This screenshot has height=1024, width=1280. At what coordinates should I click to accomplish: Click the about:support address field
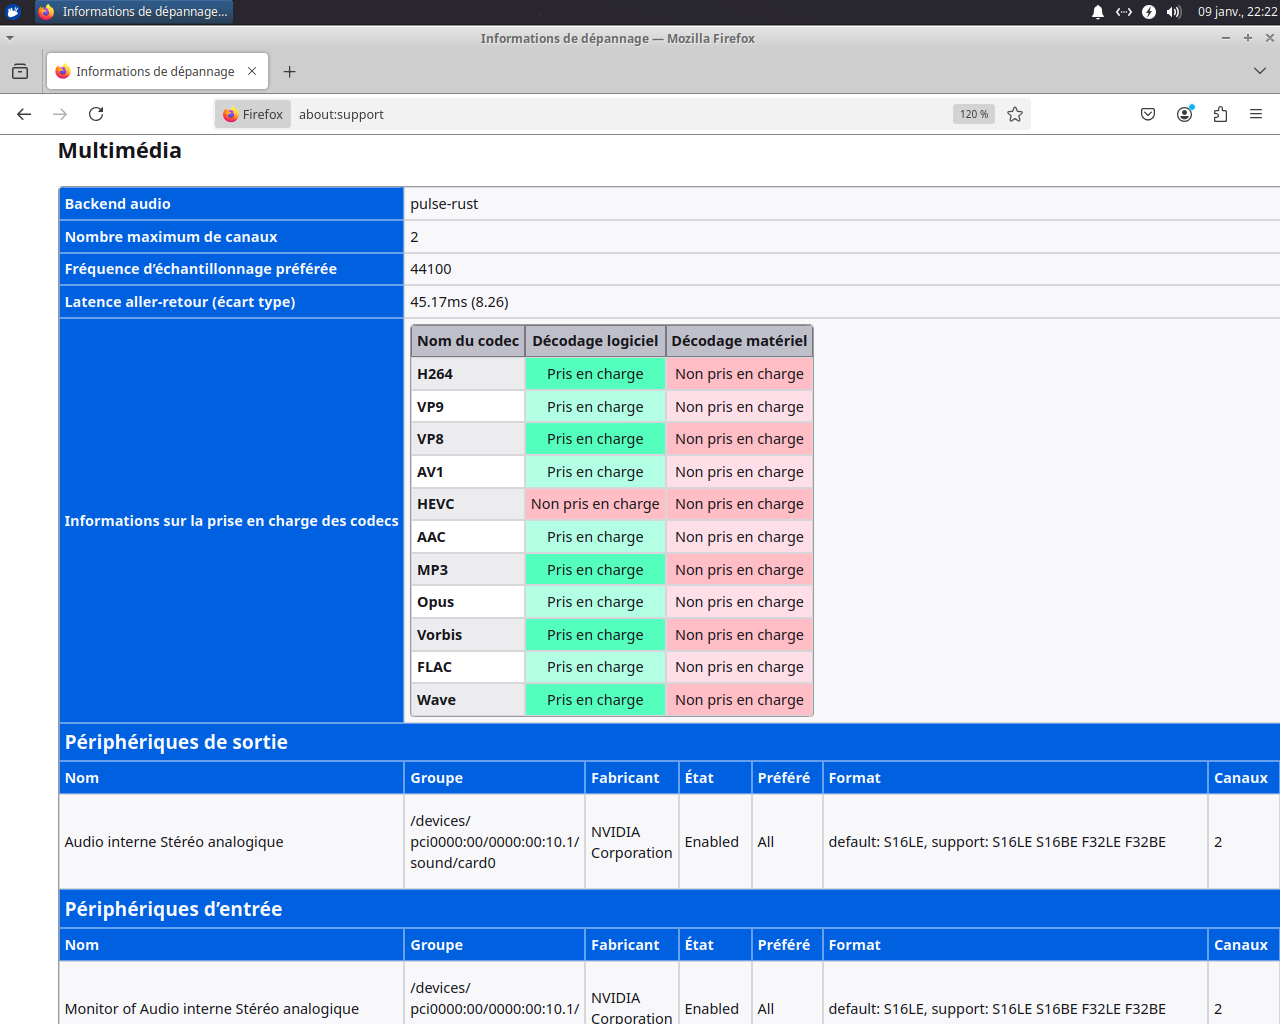pyautogui.click(x=620, y=114)
